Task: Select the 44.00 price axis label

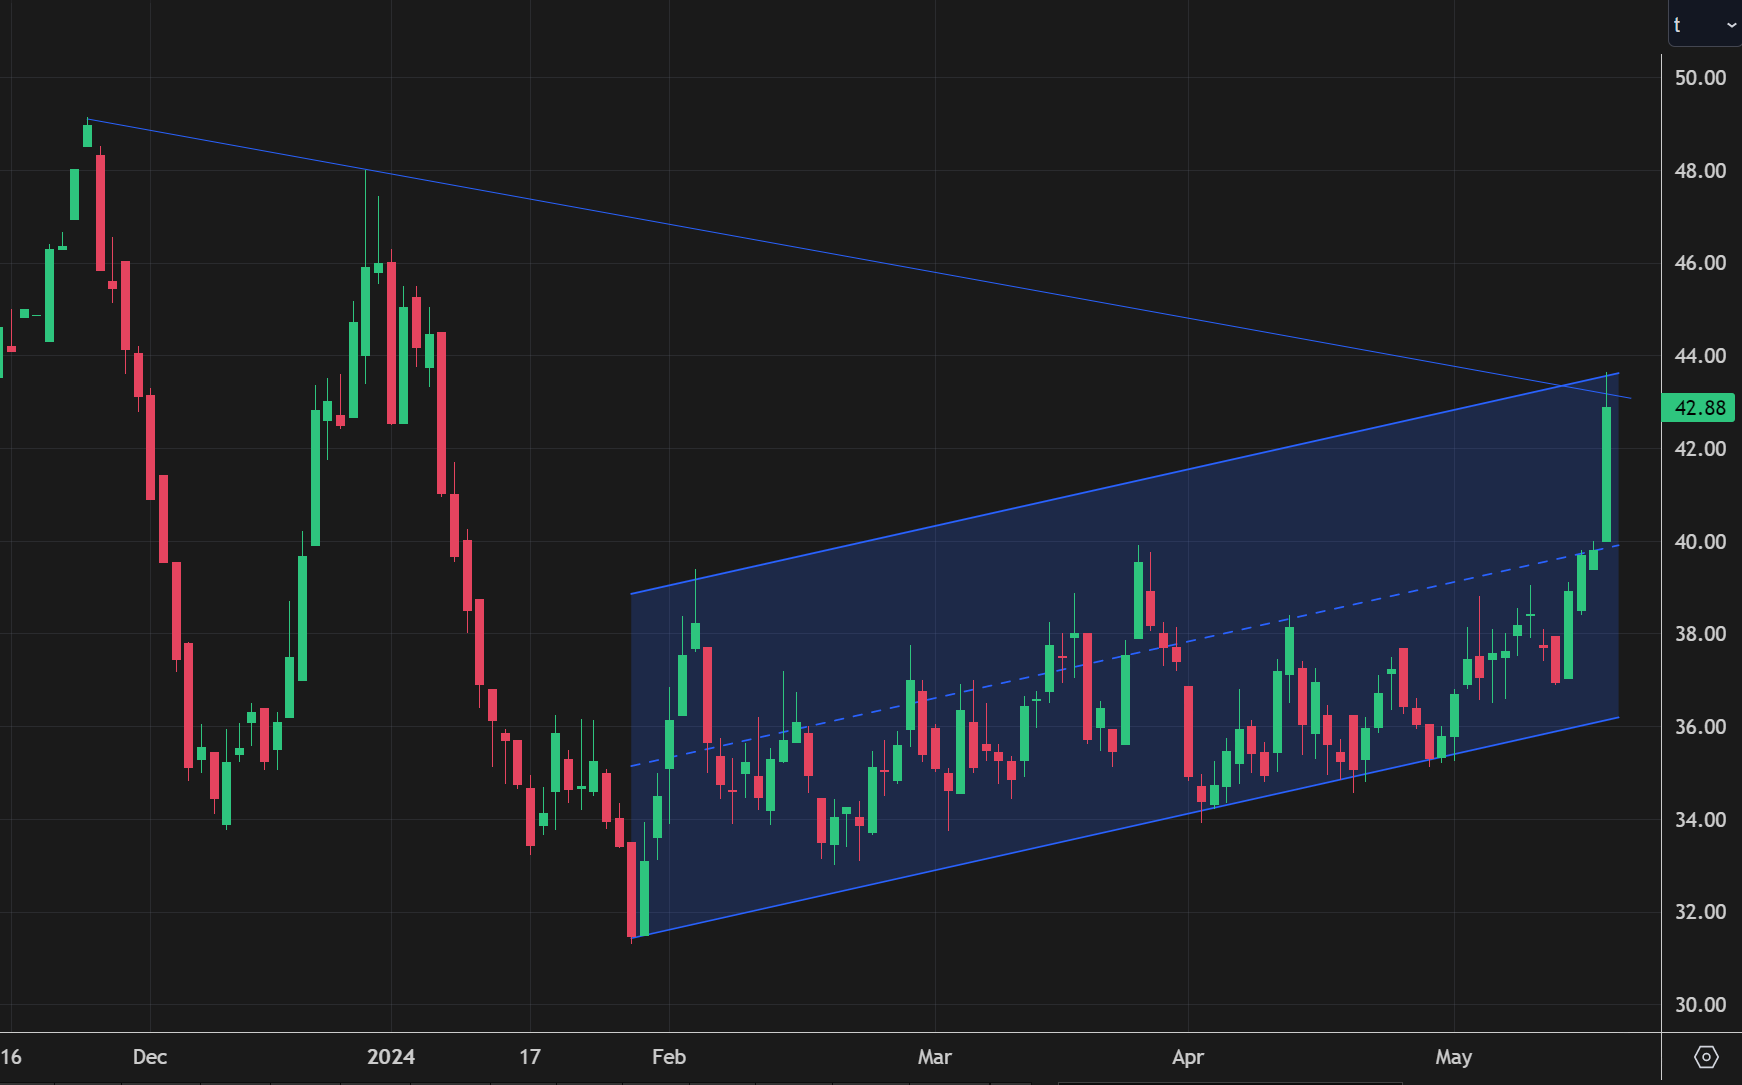Action: [1700, 356]
